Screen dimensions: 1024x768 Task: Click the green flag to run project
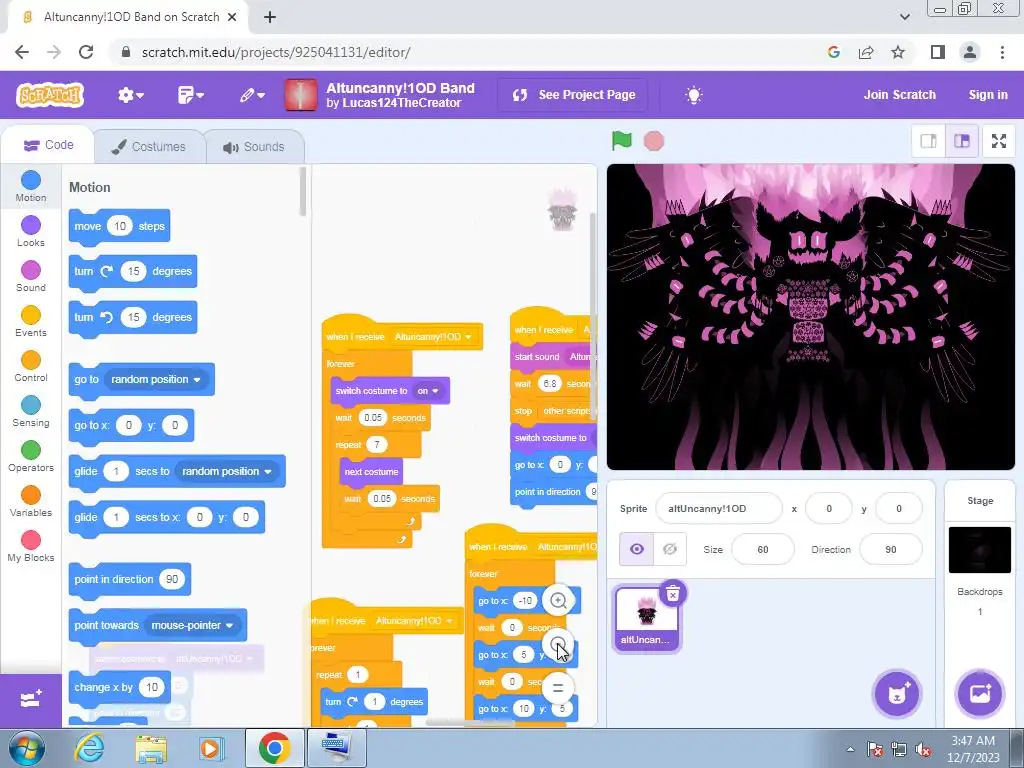(622, 140)
